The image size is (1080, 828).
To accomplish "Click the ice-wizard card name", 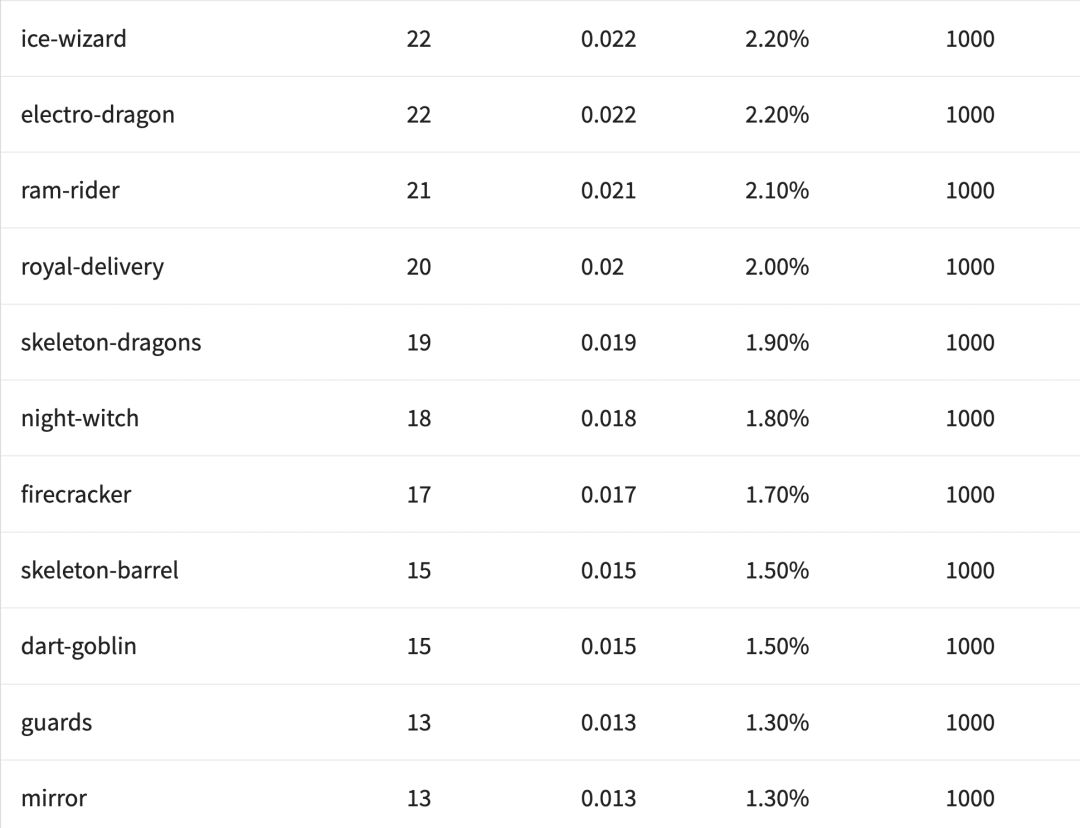I will coord(74,39).
